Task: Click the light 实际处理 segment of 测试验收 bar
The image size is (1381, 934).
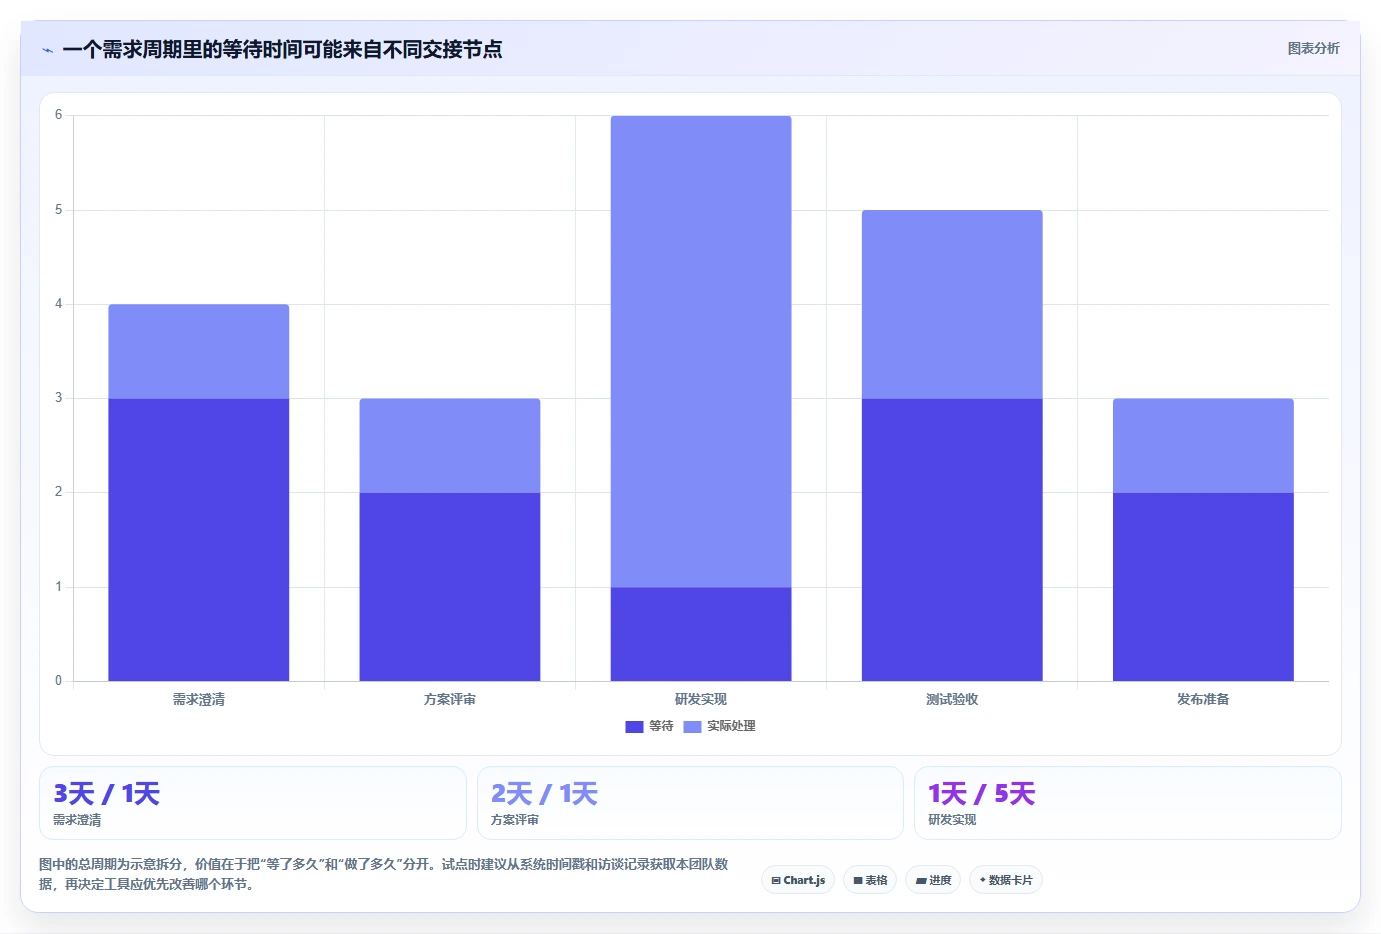Action: (952, 305)
